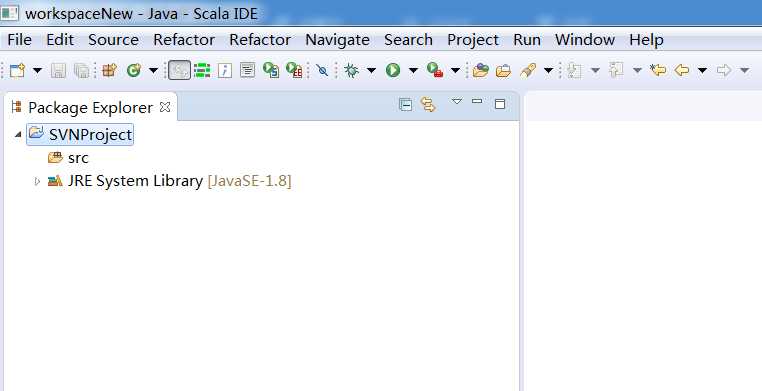762x391 pixels.
Task: Expand the JRE System Library node
Action: coord(37,181)
